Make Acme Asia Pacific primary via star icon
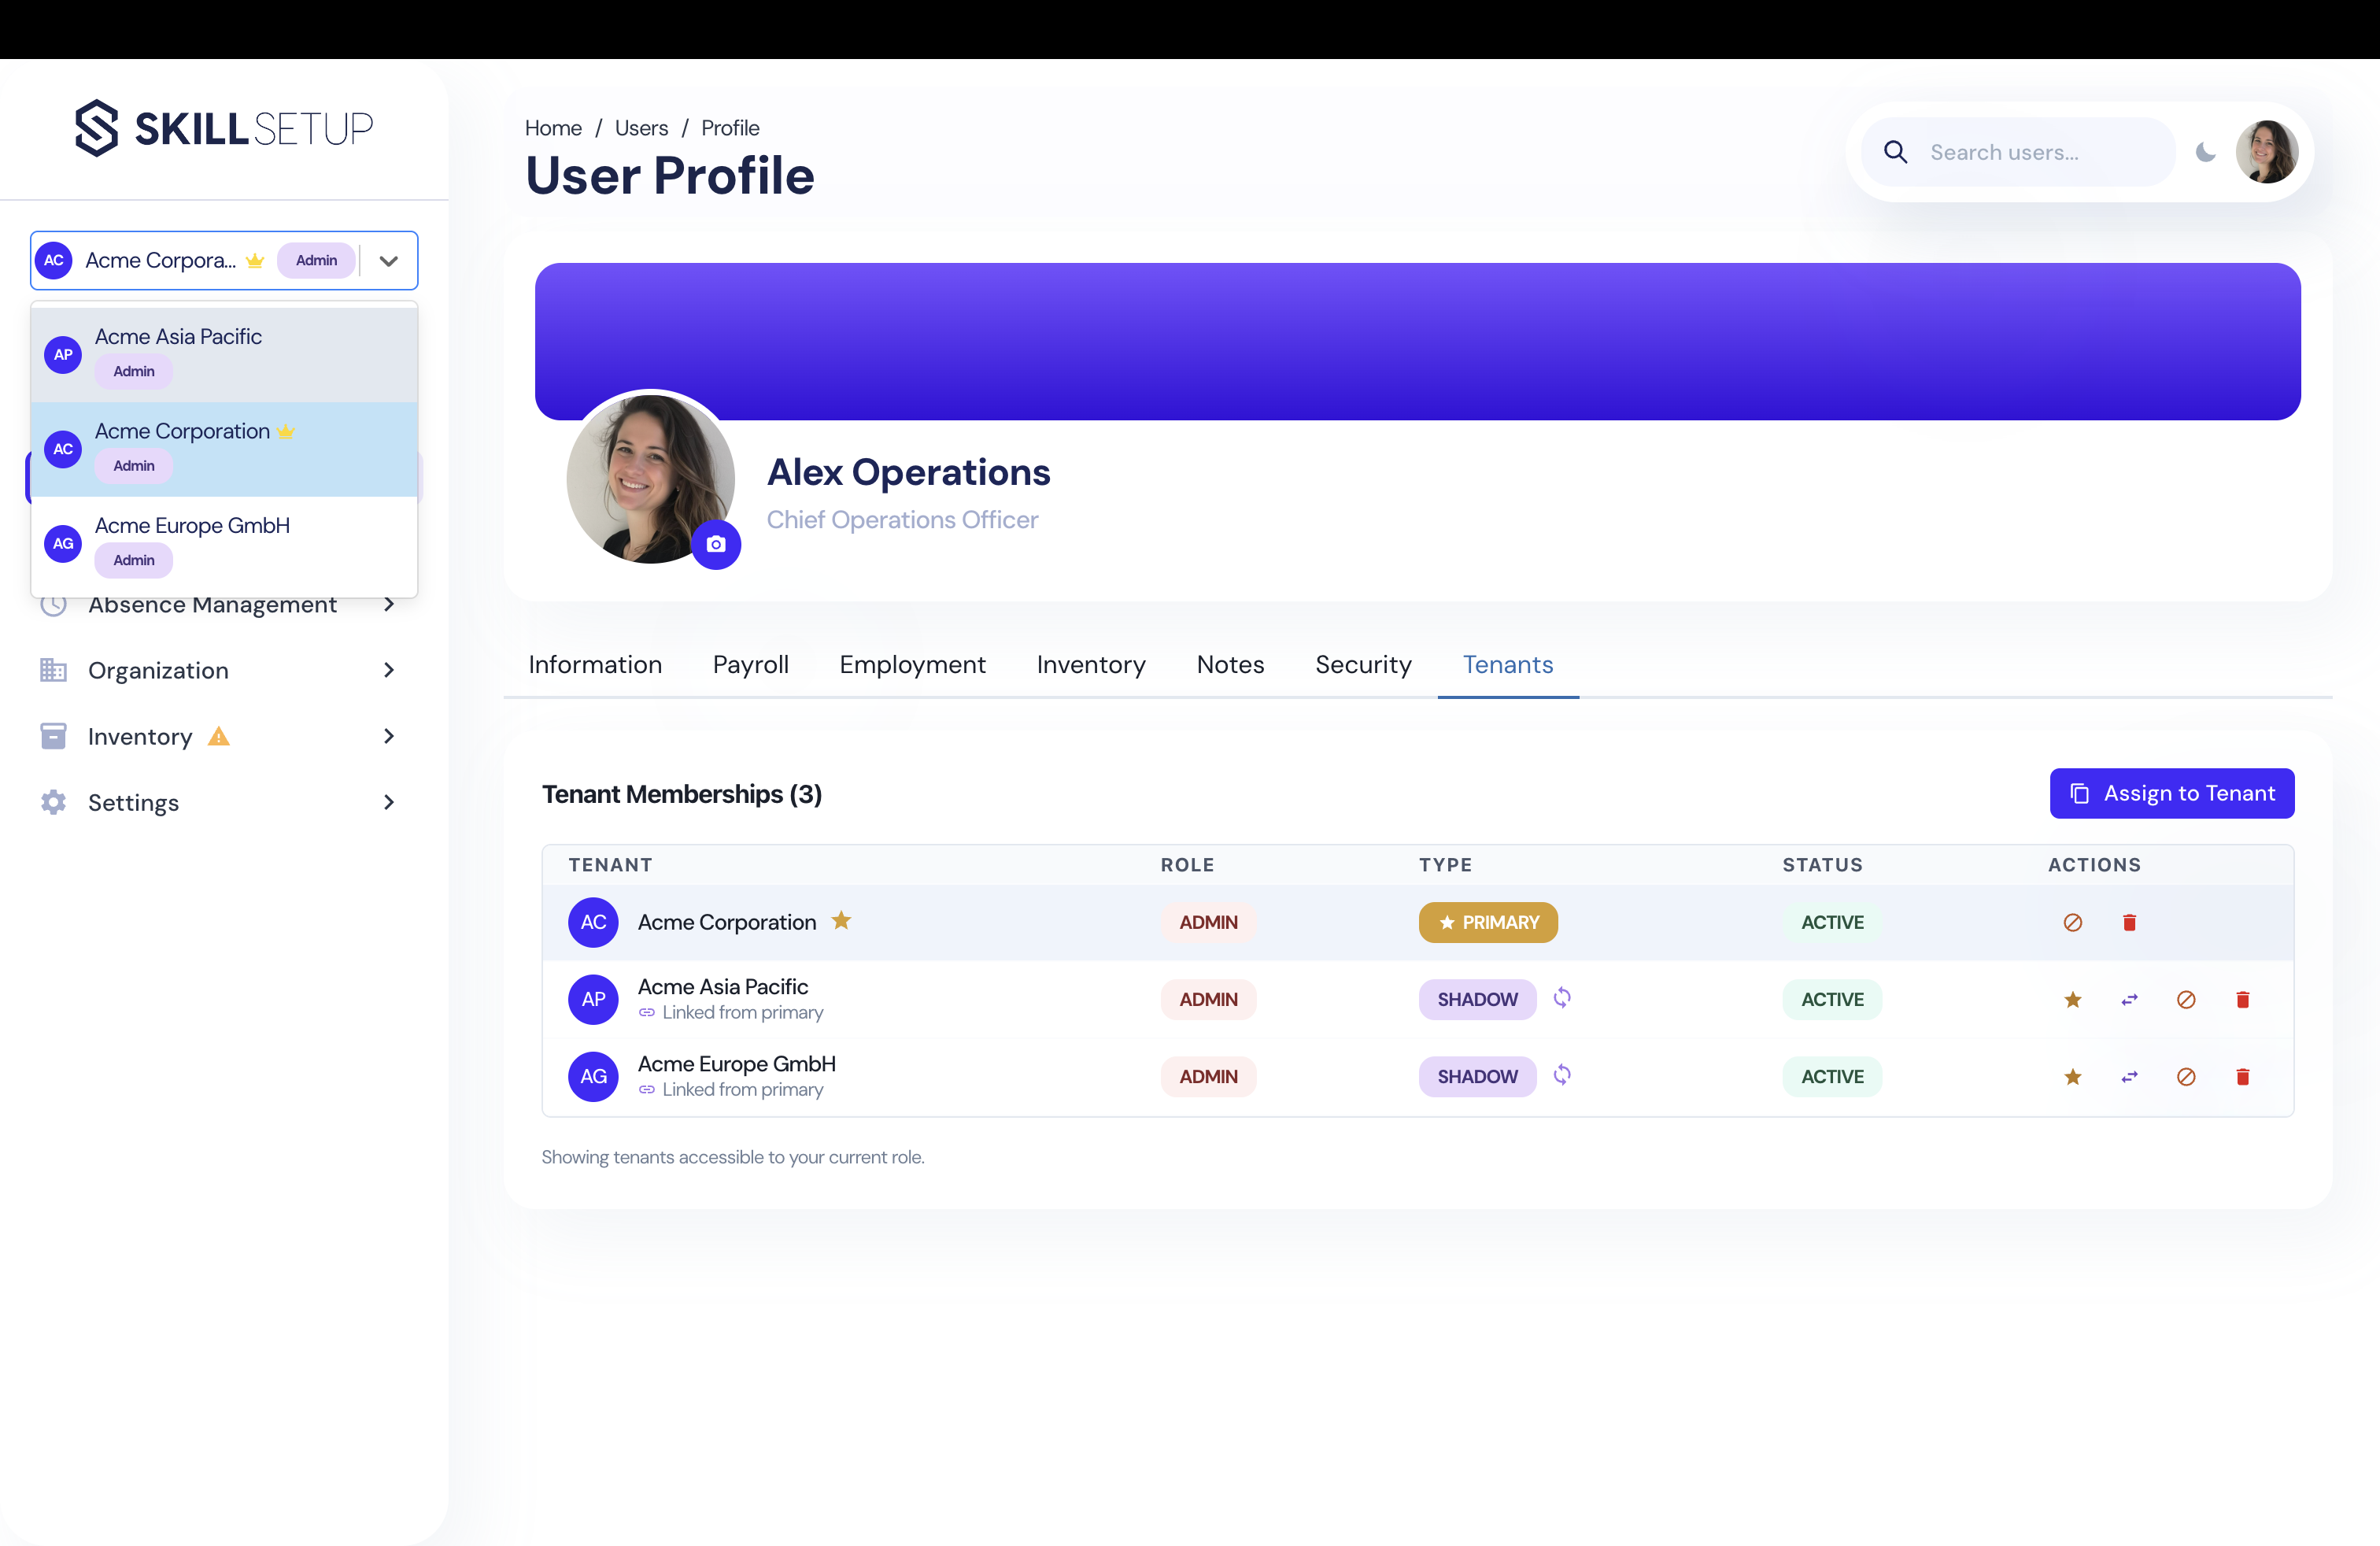 [x=2072, y=999]
